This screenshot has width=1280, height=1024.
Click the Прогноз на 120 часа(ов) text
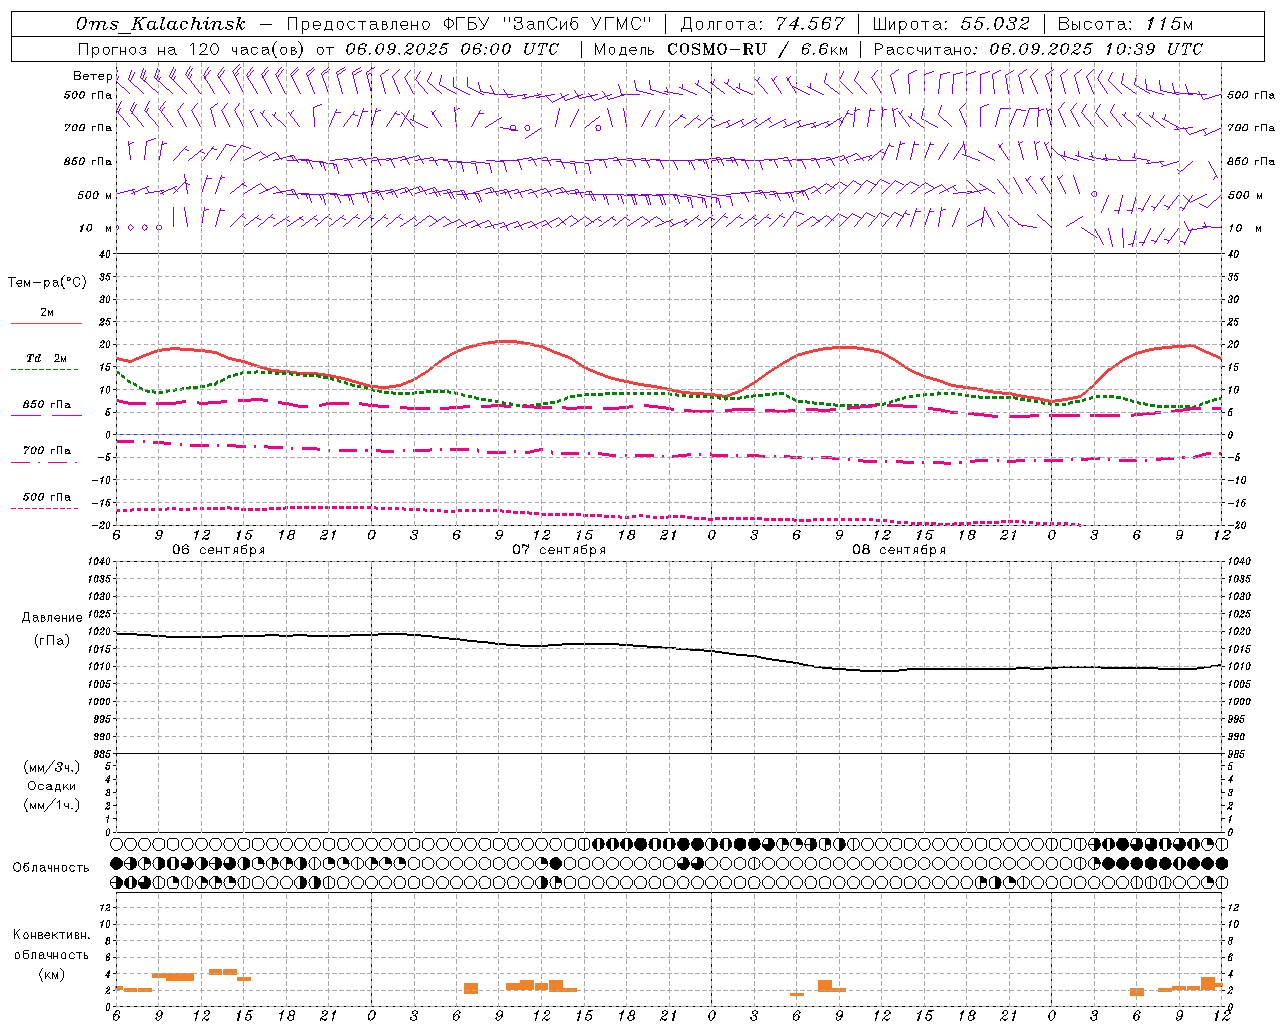click(x=192, y=49)
